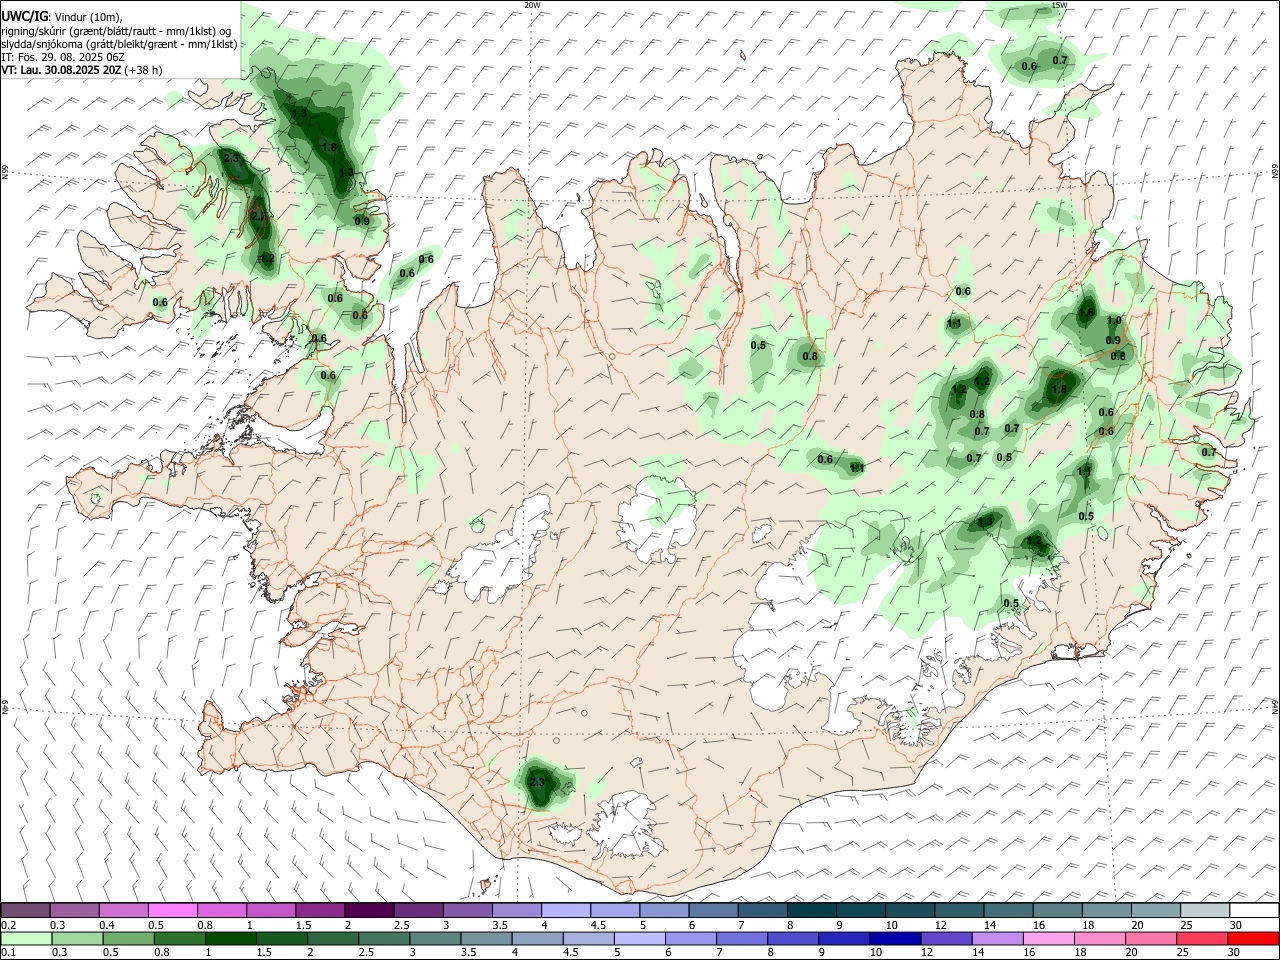Pick the dark teal swatch starting at 8, upper scale
The width and height of the screenshot is (1280, 960).
(811, 910)
